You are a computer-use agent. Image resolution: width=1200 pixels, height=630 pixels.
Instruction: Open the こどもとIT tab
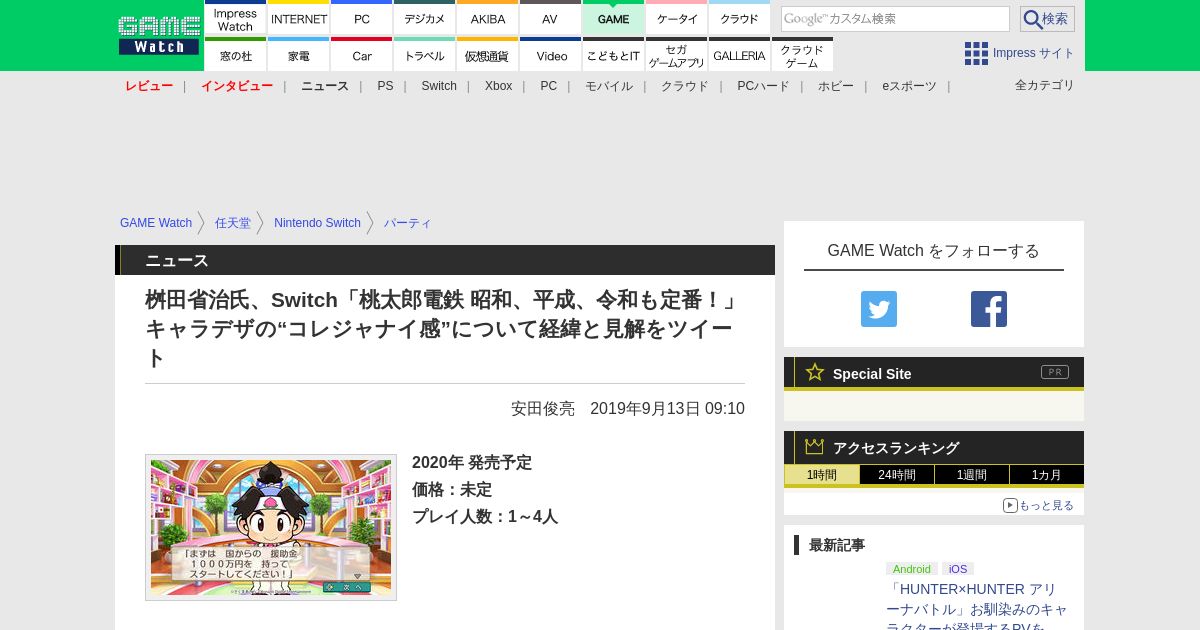point(613,55)
